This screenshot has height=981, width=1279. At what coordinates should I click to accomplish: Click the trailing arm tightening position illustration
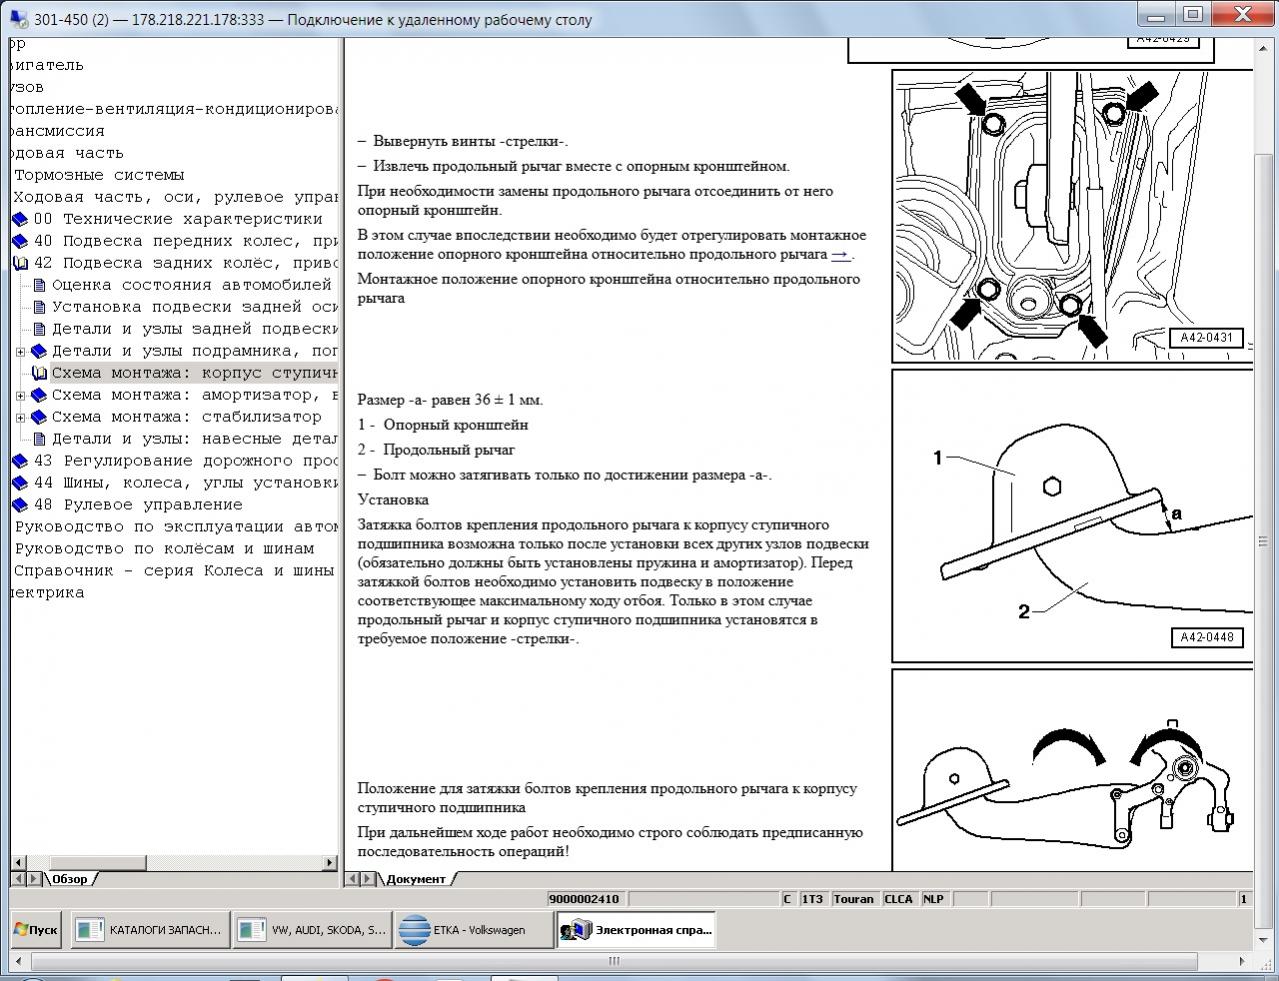(1072, 770)
